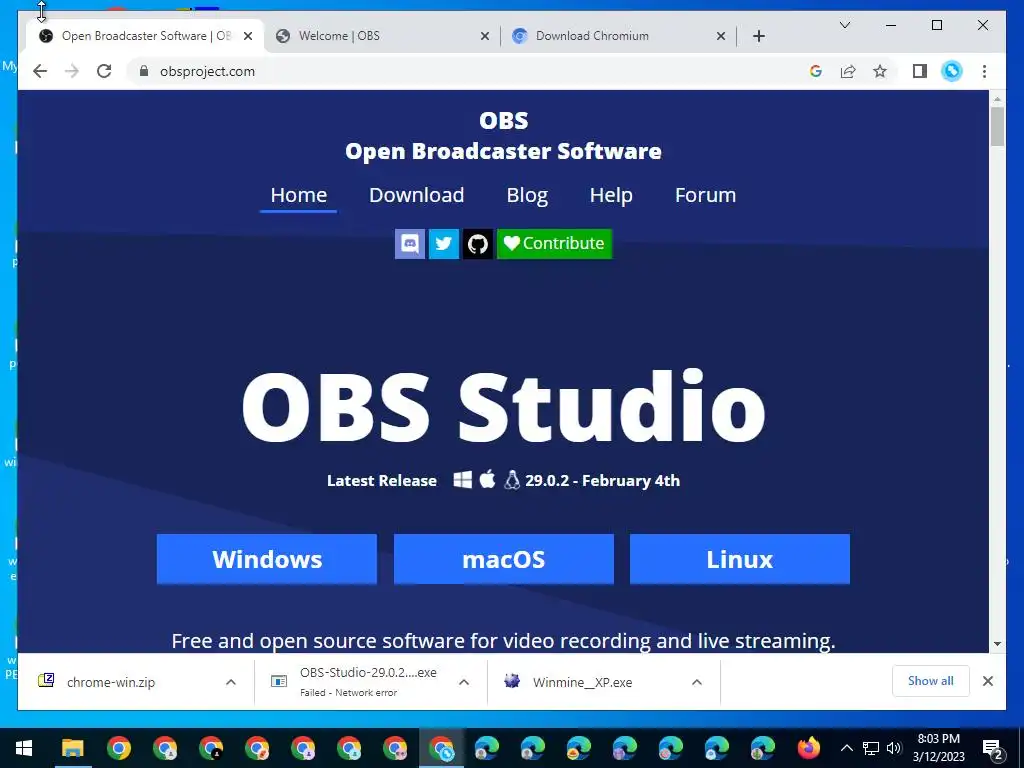Image resolution: width=1024 pixels, height=768 pixels.
Task: Open the tab search dropdown arrow
Action: pyautogui.click(x=844, y=25)
